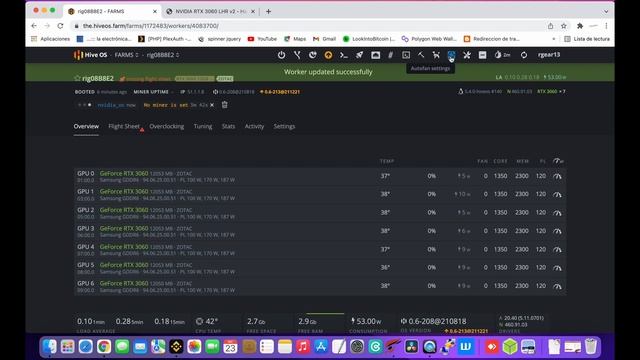
Task: Delete messages with the trash can icon
Action: 224,105
